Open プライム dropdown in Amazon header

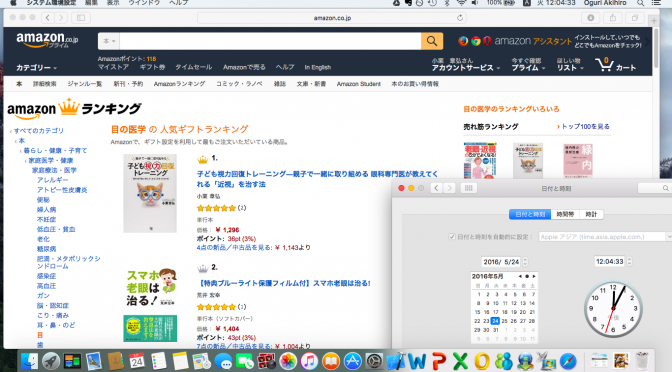(528, 68)
